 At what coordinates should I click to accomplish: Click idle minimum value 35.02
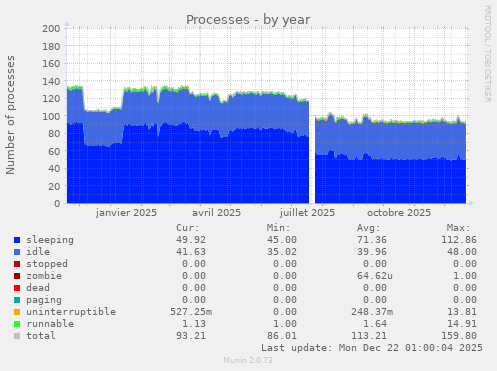[x=282, y=252]
